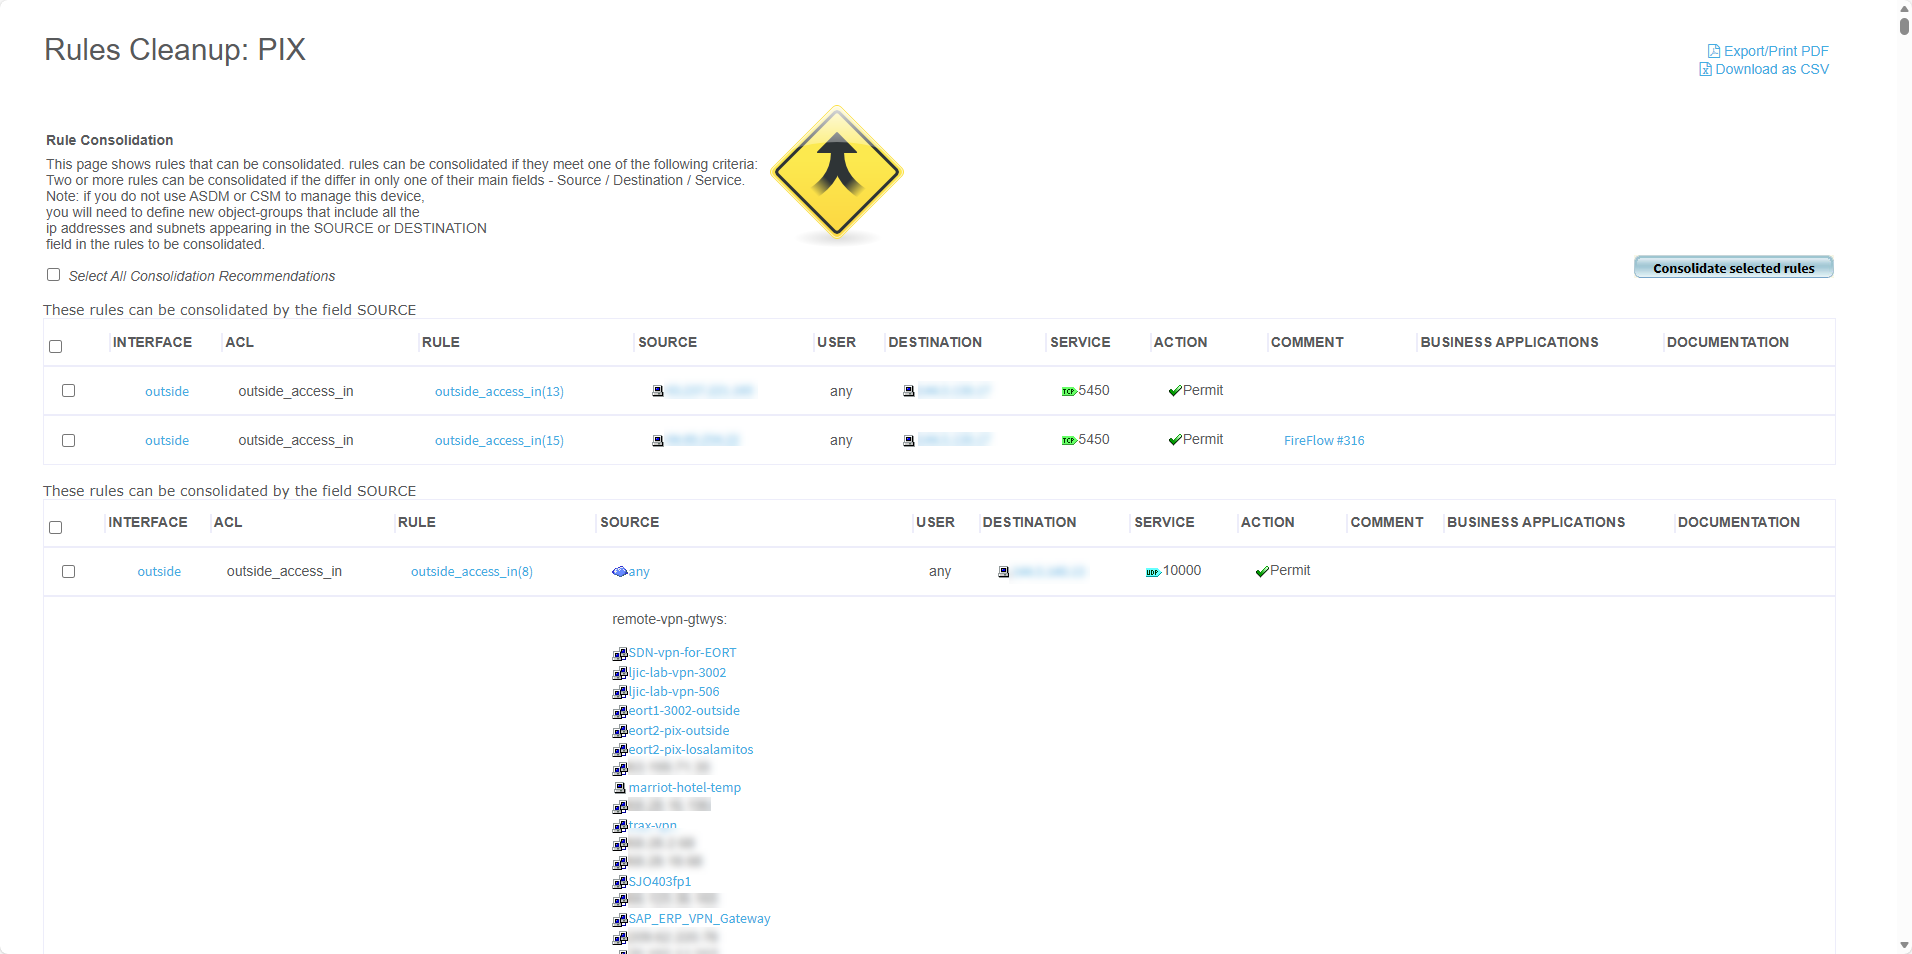
Task: Open the SAP_ERP_VPN_Gateway object link
Action: (x=699, y=919)
